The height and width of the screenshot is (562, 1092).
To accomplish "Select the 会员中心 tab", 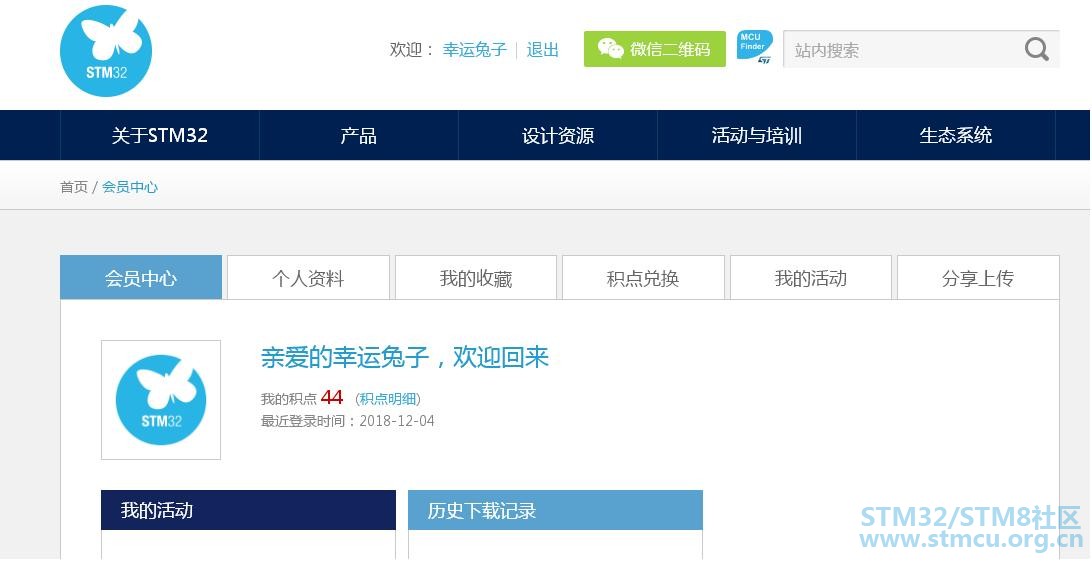I will [x=141, y=278].
